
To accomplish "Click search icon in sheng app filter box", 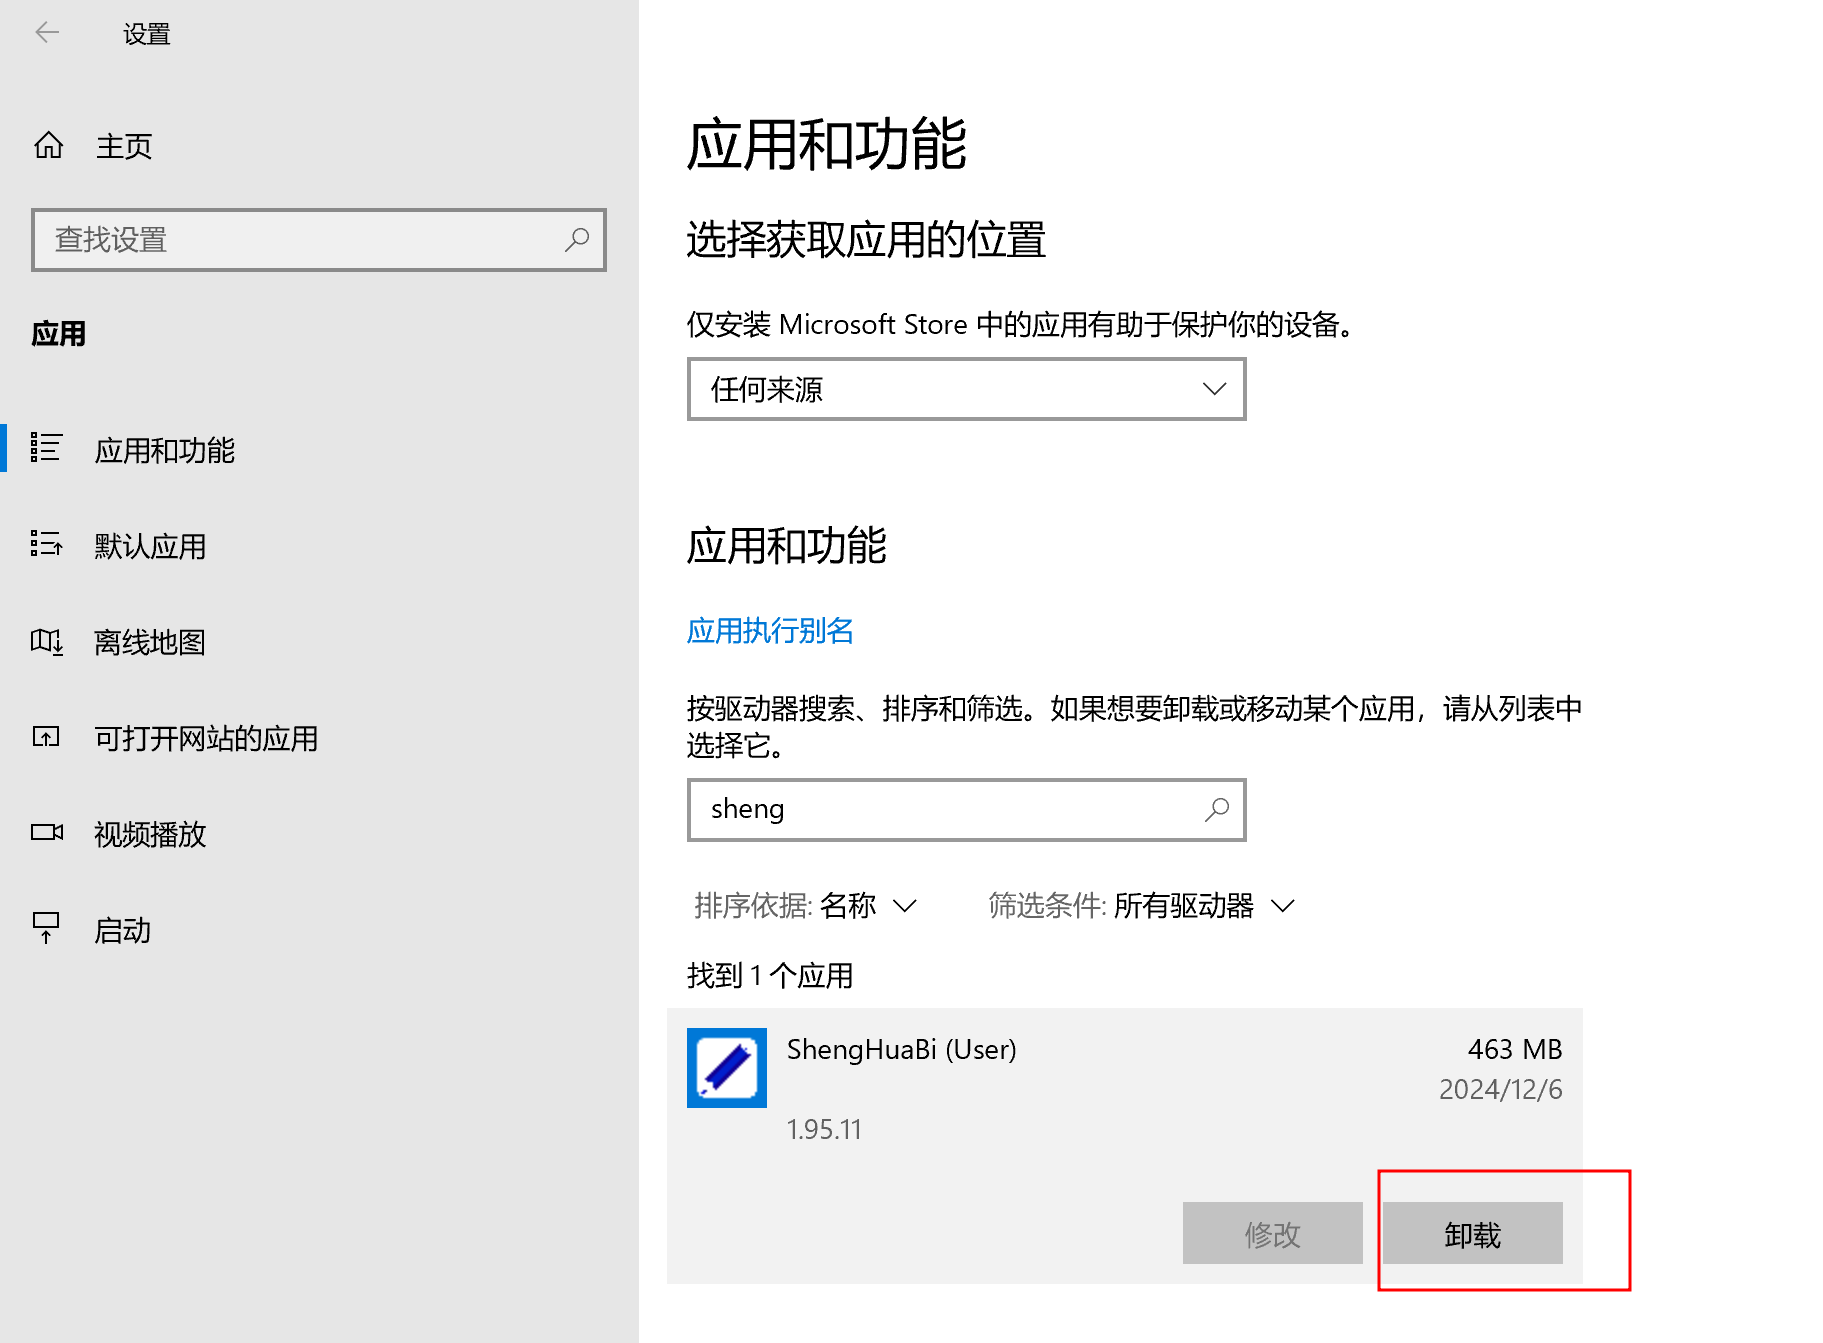I will tap(1216, 810).
